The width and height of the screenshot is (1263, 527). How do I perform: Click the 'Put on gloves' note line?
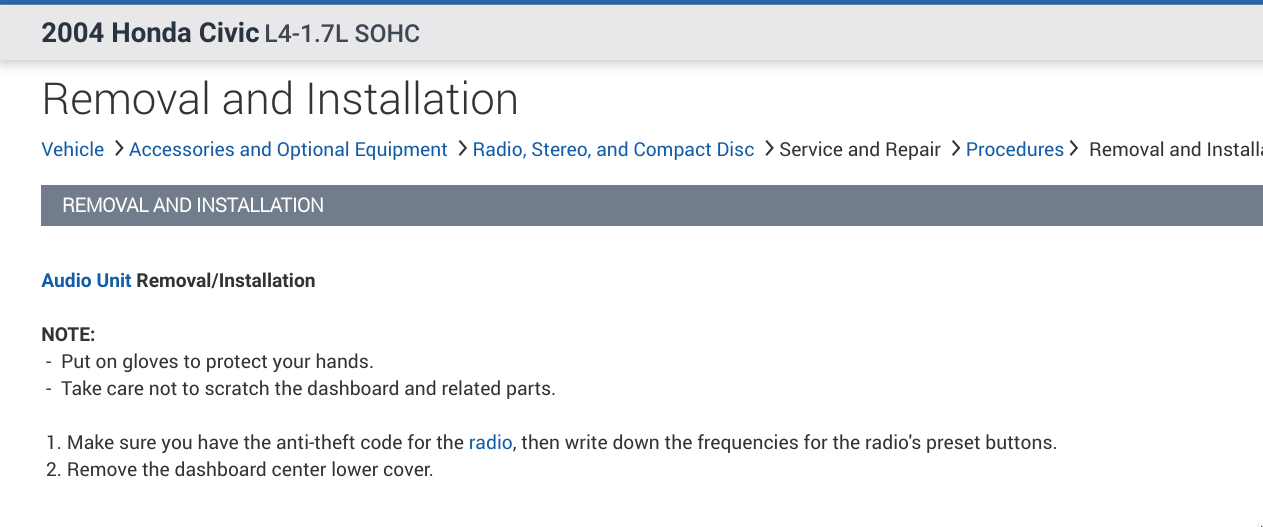click(x=217, y=362)
